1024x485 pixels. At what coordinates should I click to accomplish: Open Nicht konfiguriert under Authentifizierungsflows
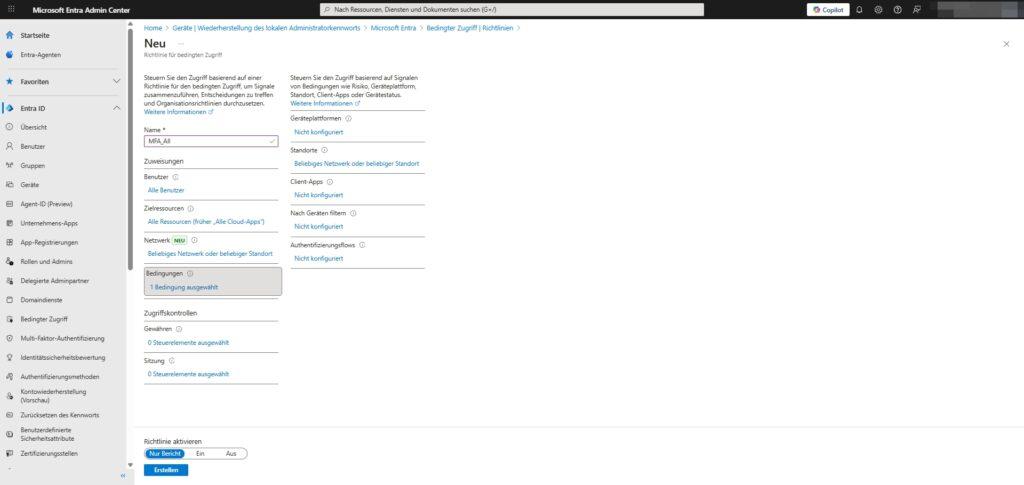click(x=319, y=258)
